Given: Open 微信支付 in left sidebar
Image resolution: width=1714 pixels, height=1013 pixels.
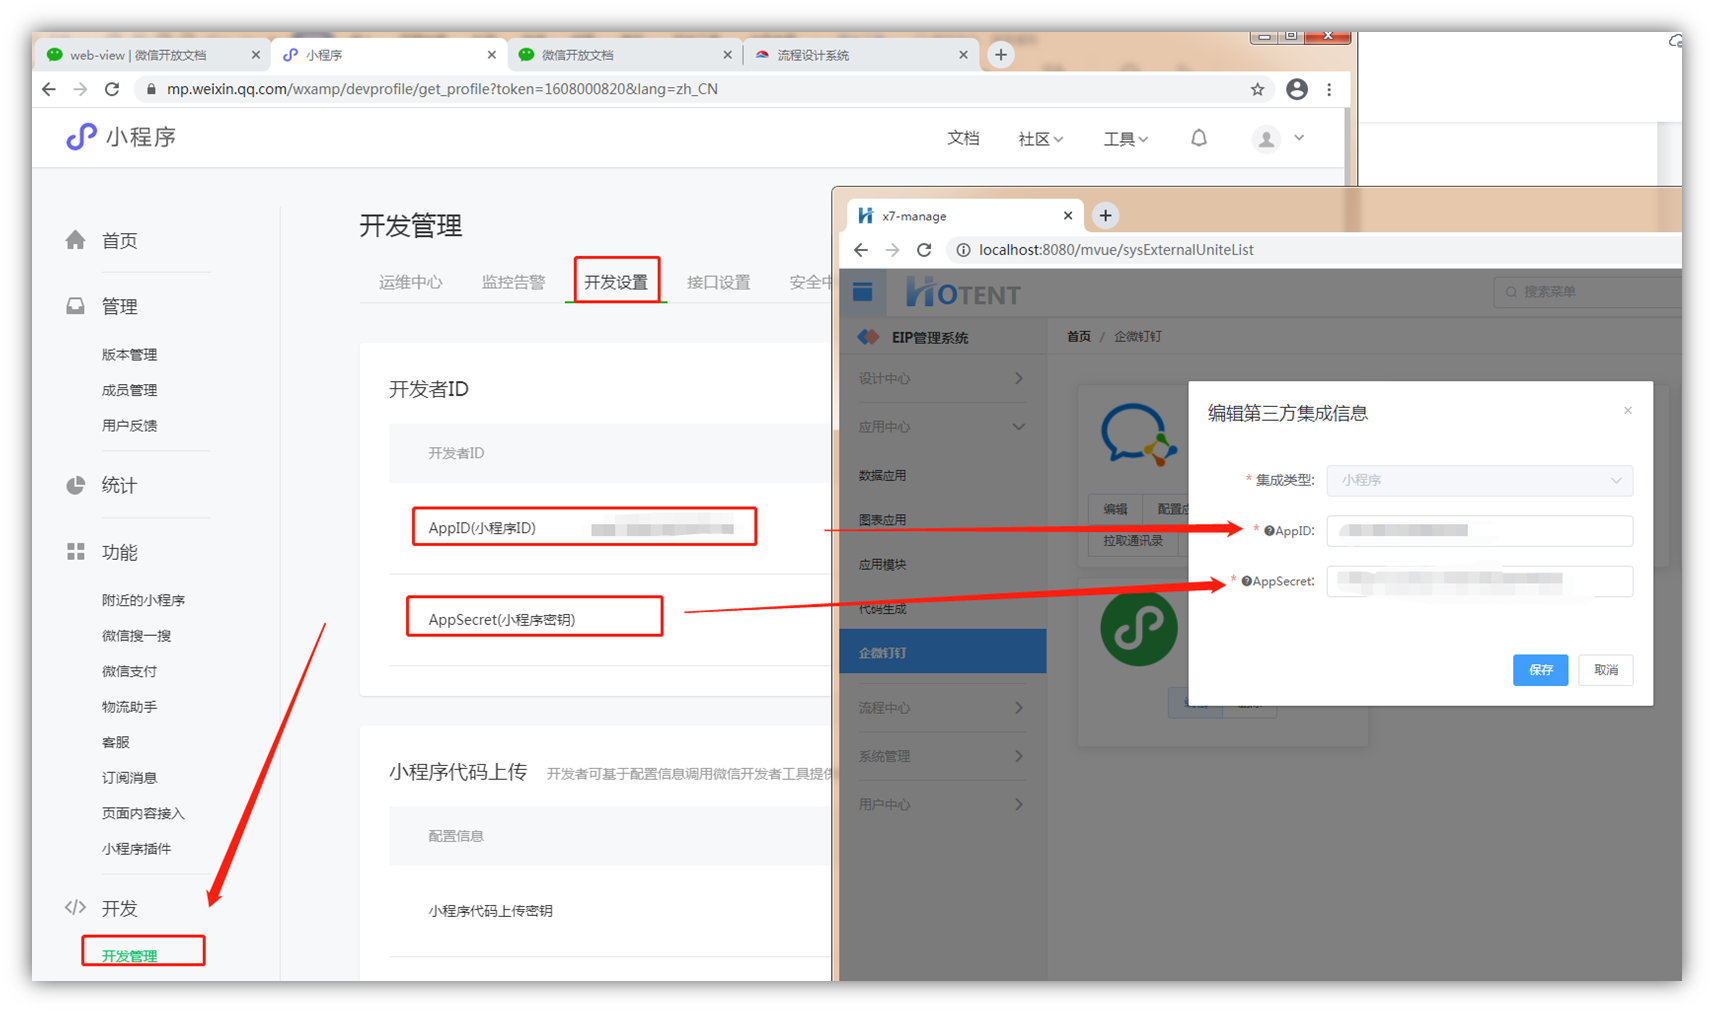Looking at the screenshot, I should (130, 672).
